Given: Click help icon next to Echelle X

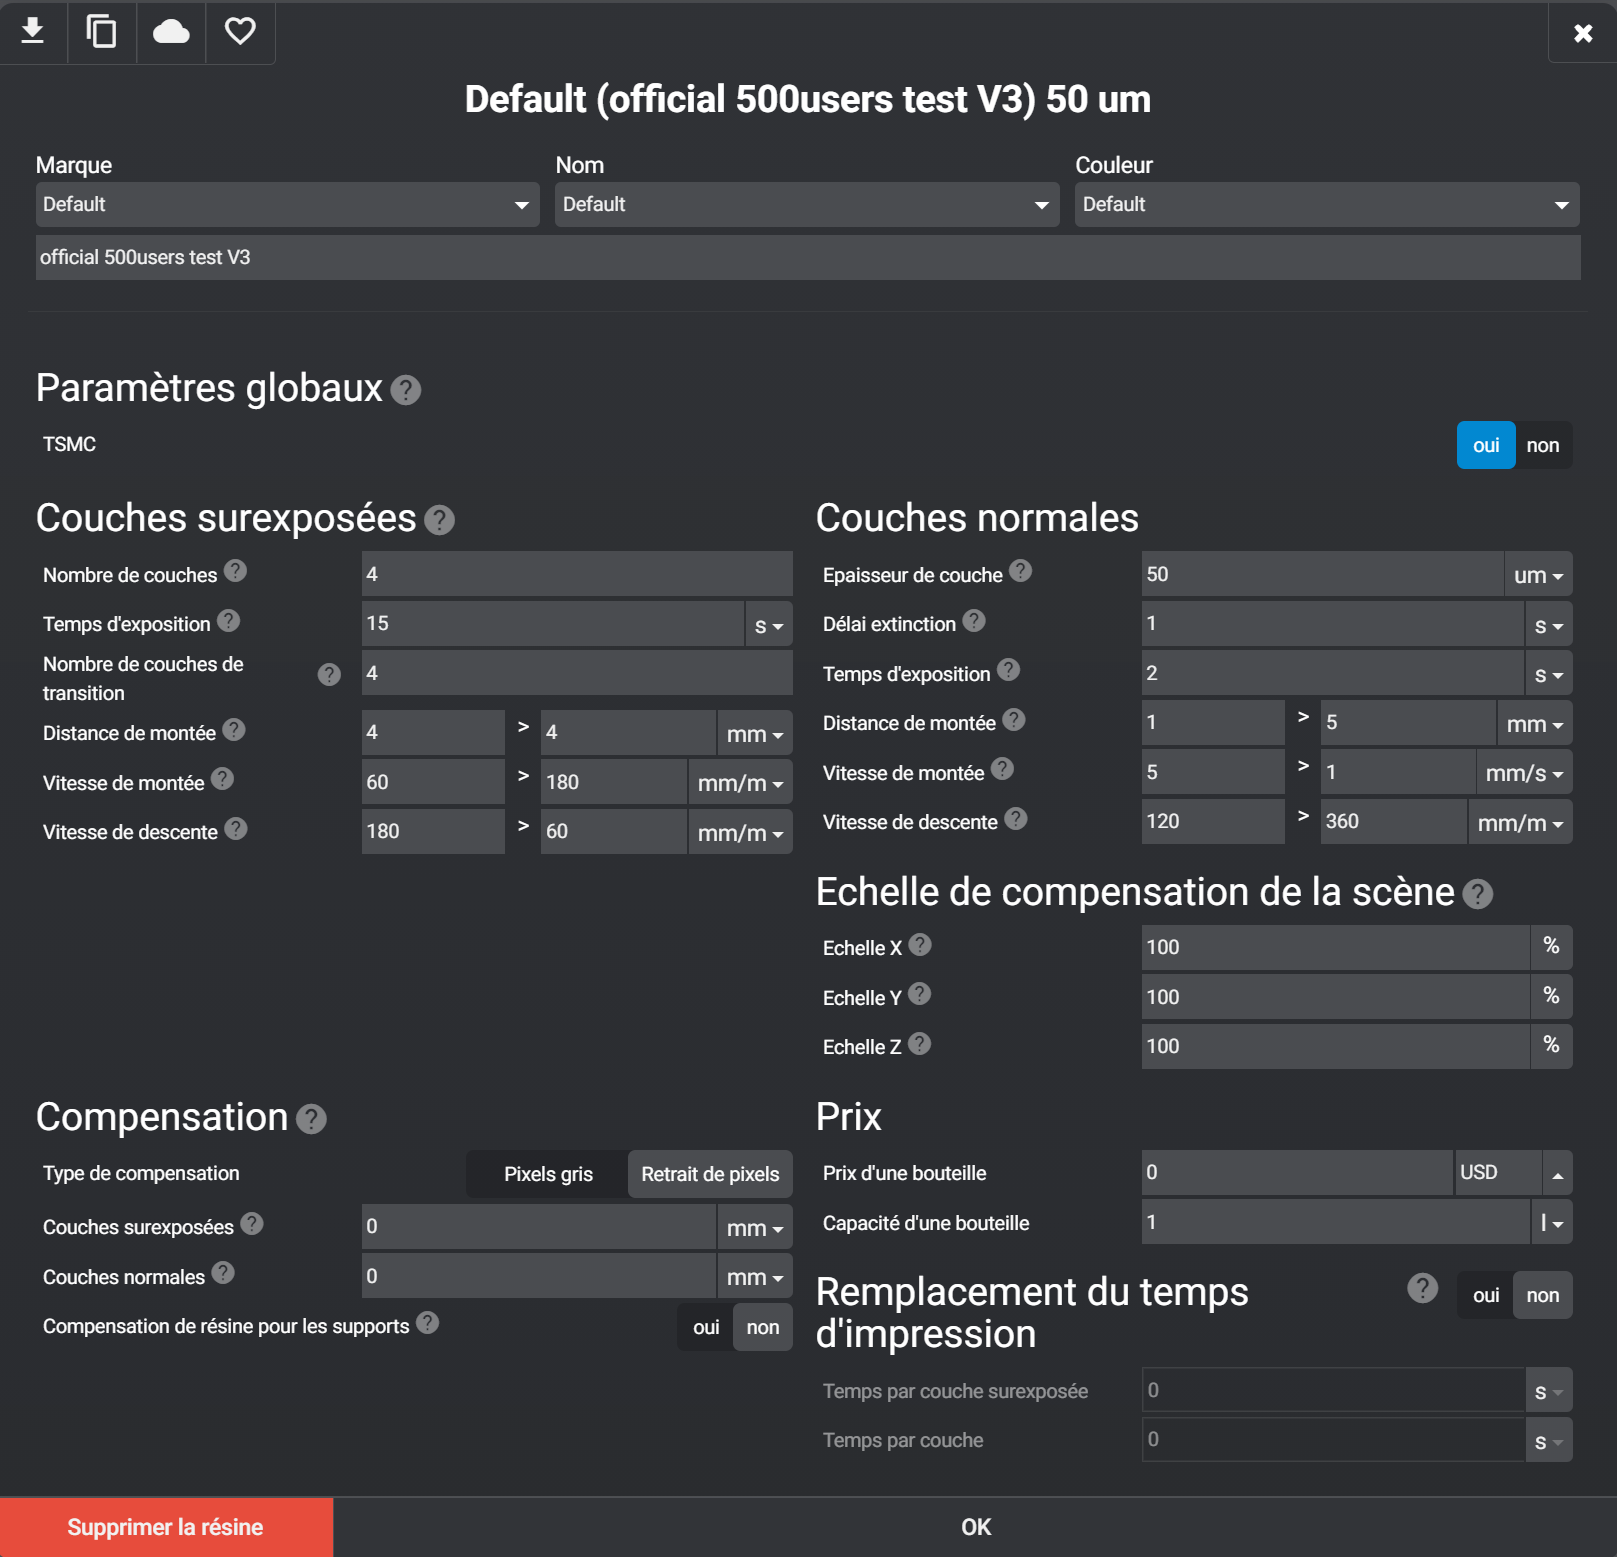Looking at the screenshot, I should pyautogui.click(x=920, y=945).
